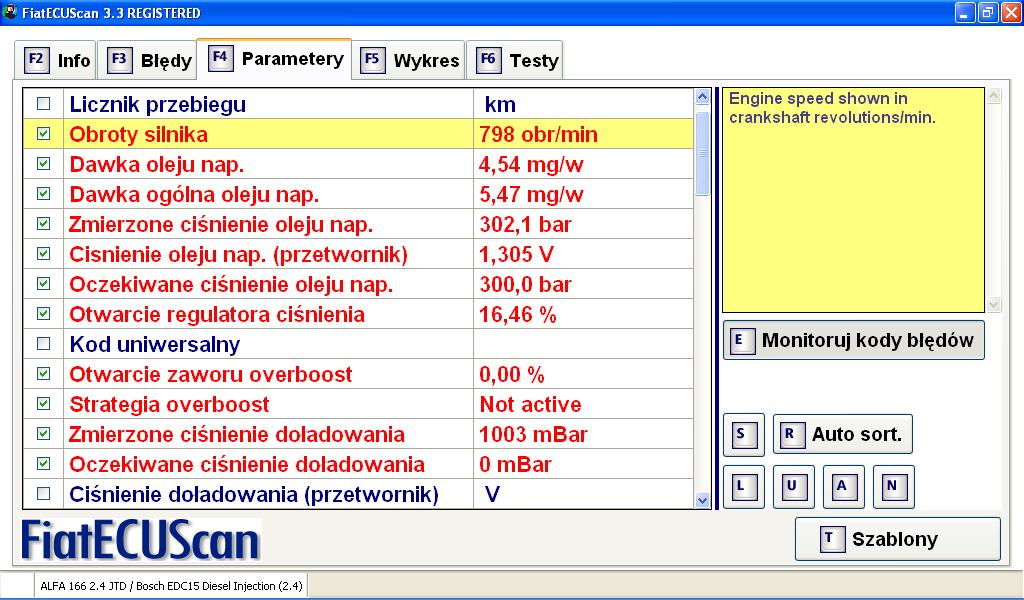Click parameter list scrollbar down arrow
Viewport: 1024px width, 600px height.
pyautogui.click(x=703, y=501)
